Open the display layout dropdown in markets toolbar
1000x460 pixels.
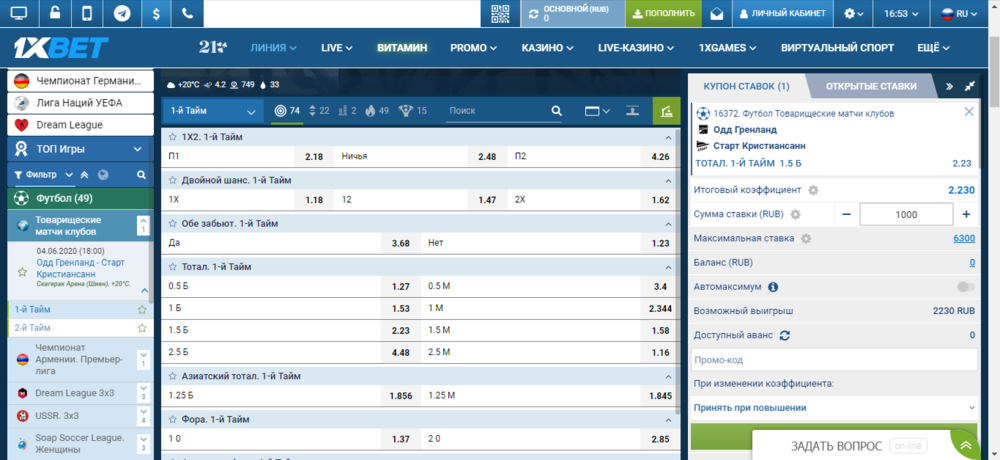click(x=597, y=110)
